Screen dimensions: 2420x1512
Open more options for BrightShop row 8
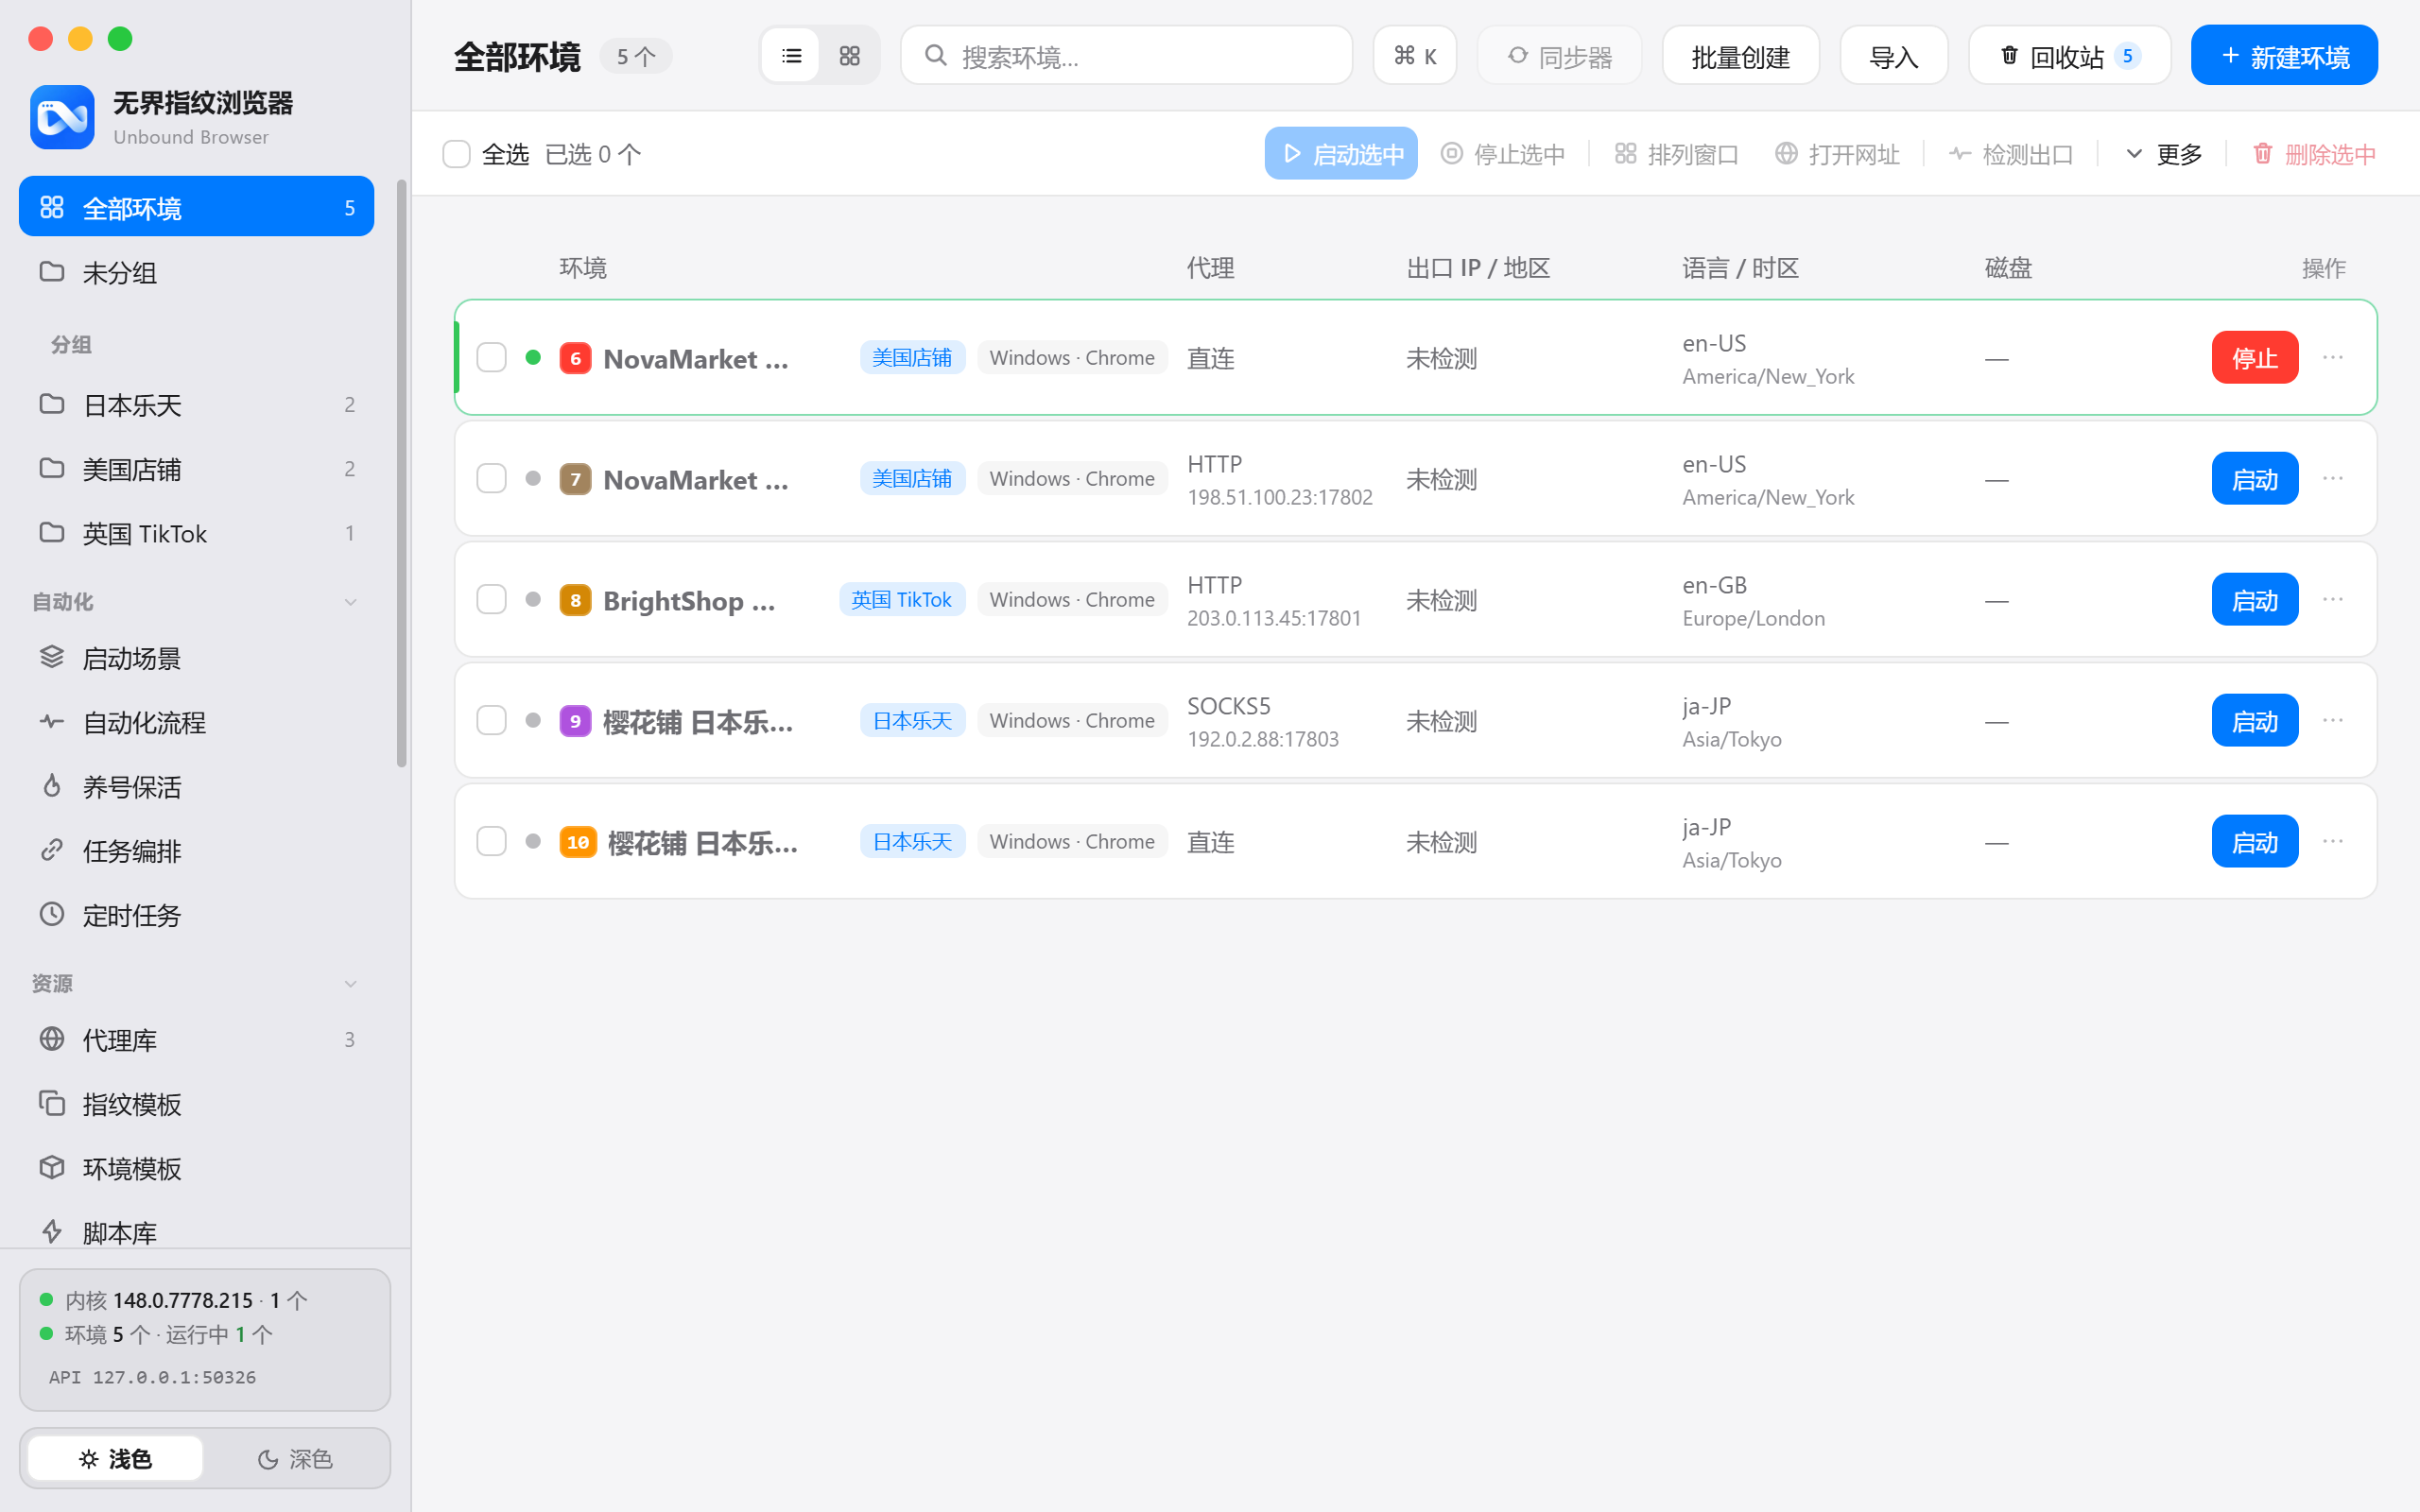(x=2333, y=599)
